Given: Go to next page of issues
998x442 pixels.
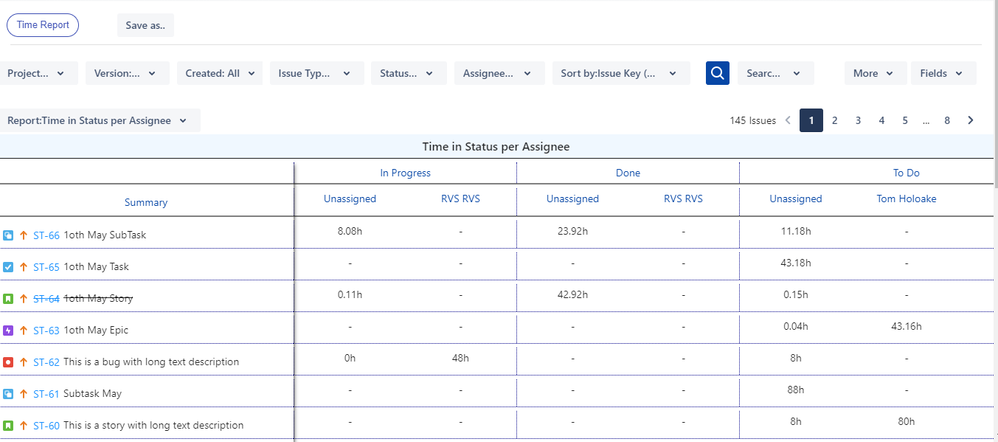Looking at the screenshot, I should tap(970, 121).
